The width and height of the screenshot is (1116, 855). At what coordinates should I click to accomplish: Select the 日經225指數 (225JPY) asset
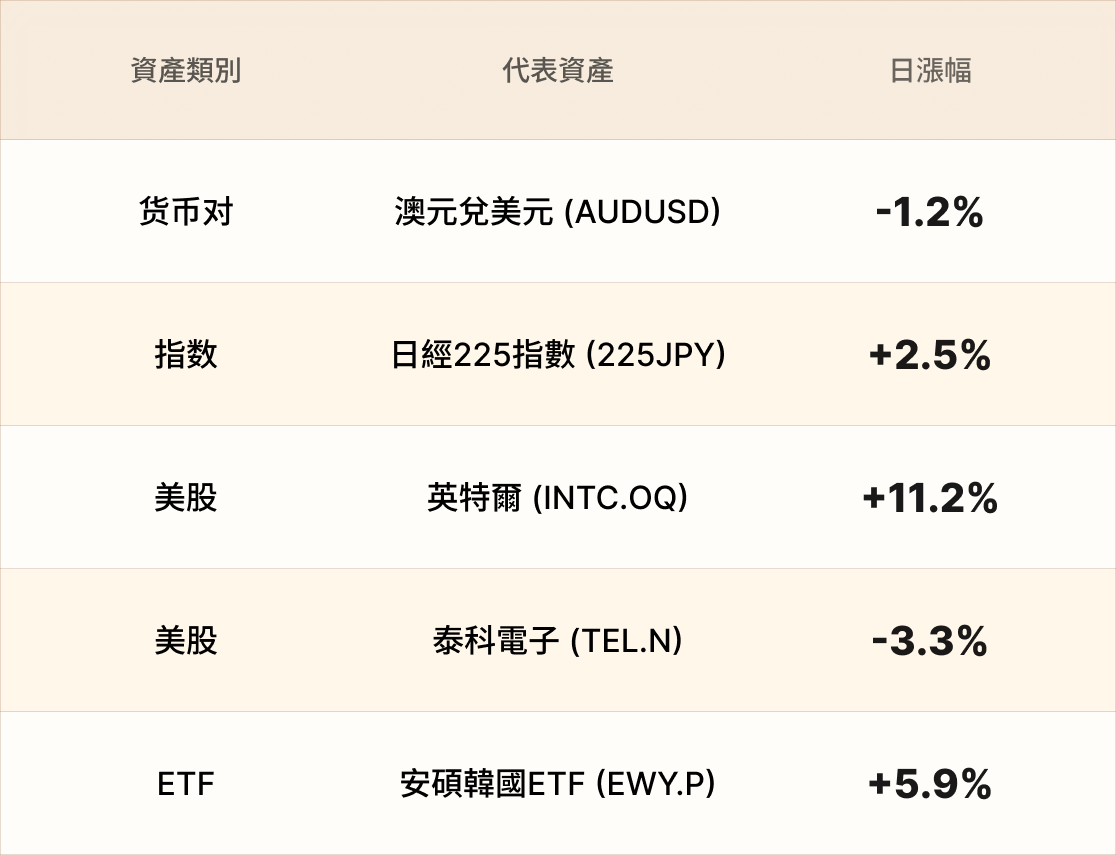coord(558,355)
